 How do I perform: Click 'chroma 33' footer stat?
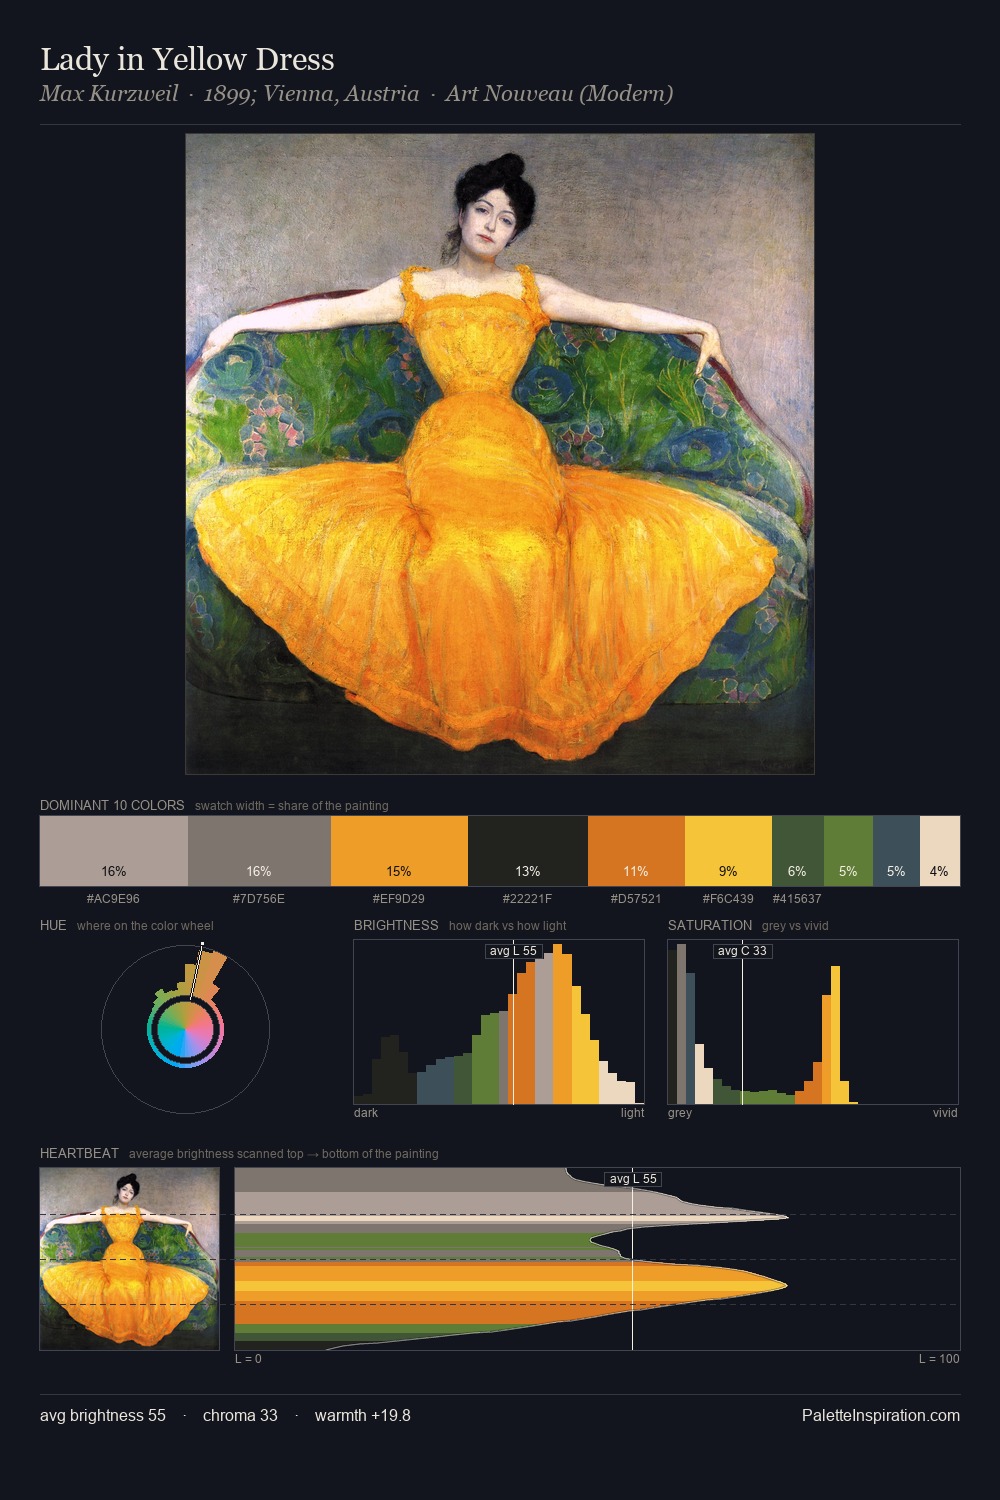pos(240,1415)
